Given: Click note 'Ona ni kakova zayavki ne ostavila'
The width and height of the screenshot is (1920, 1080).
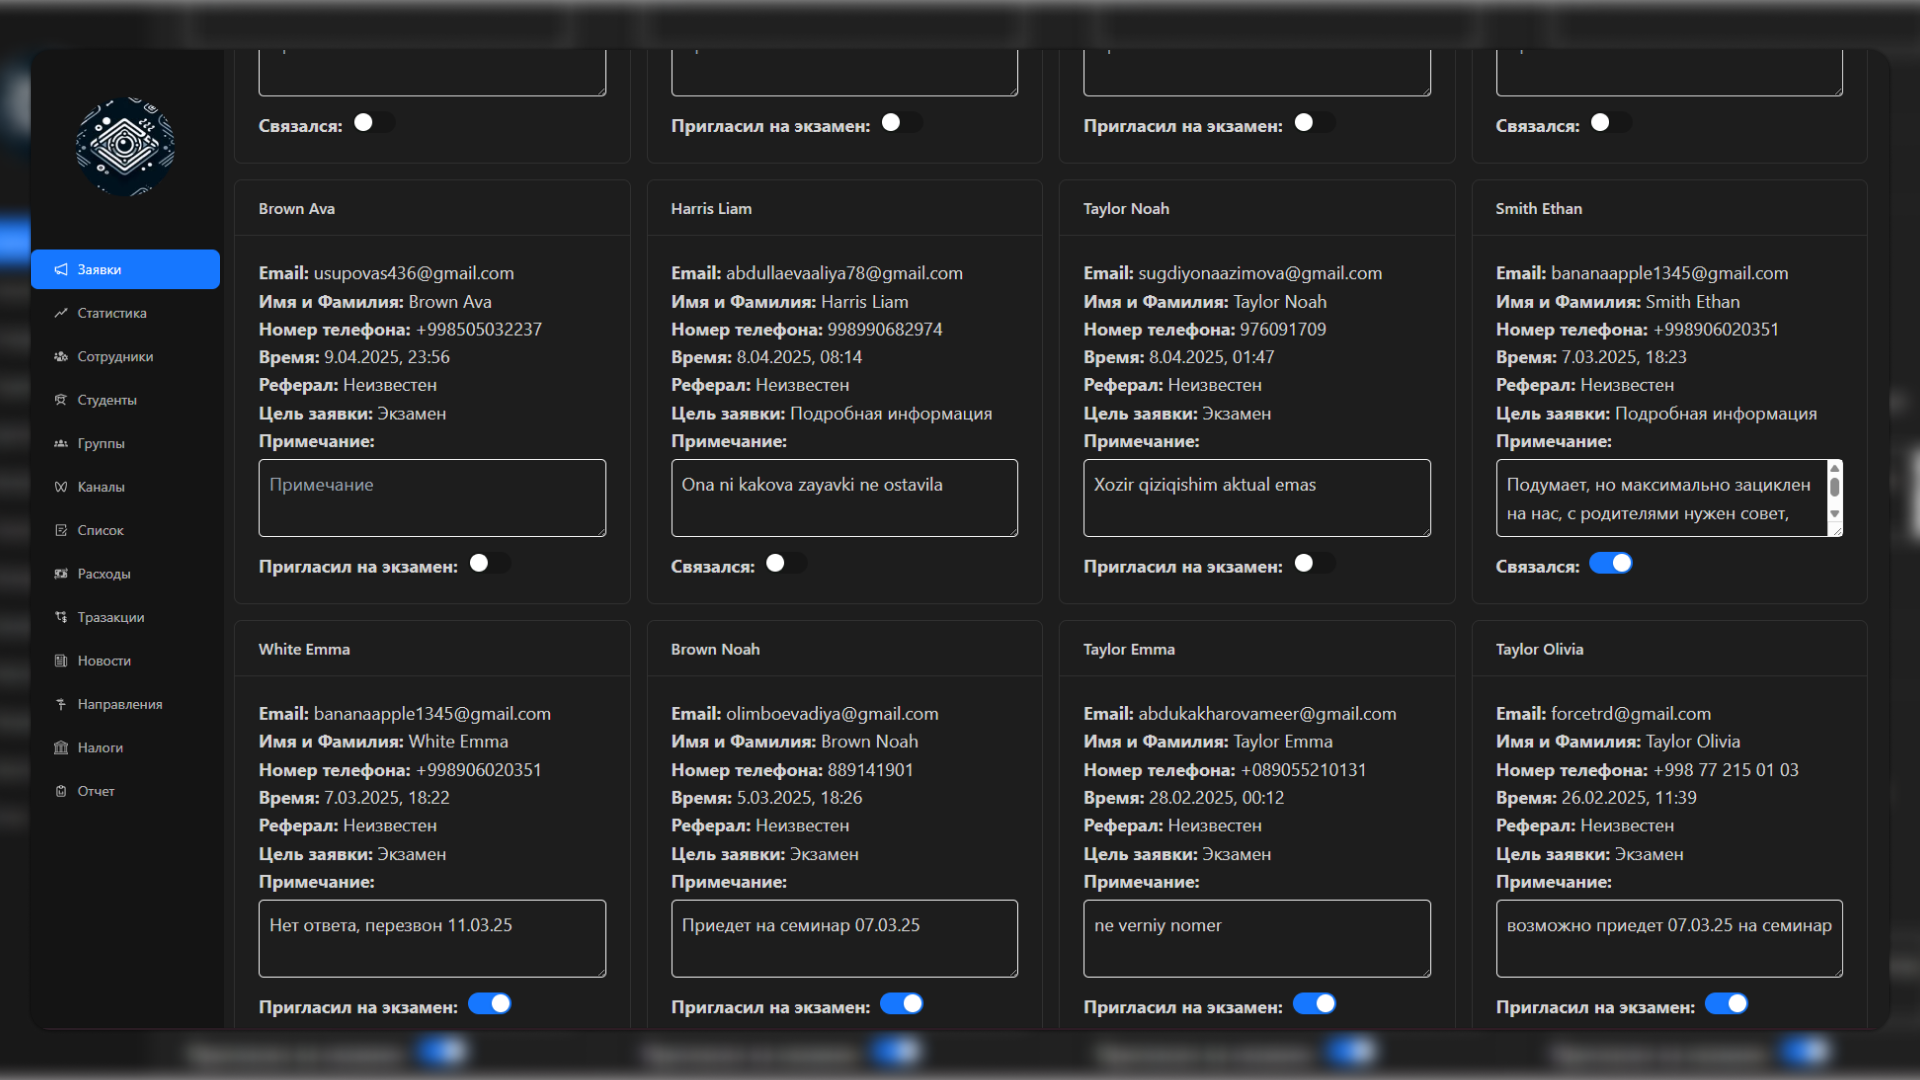Looking at the screenshot, I should click(844, 498).
